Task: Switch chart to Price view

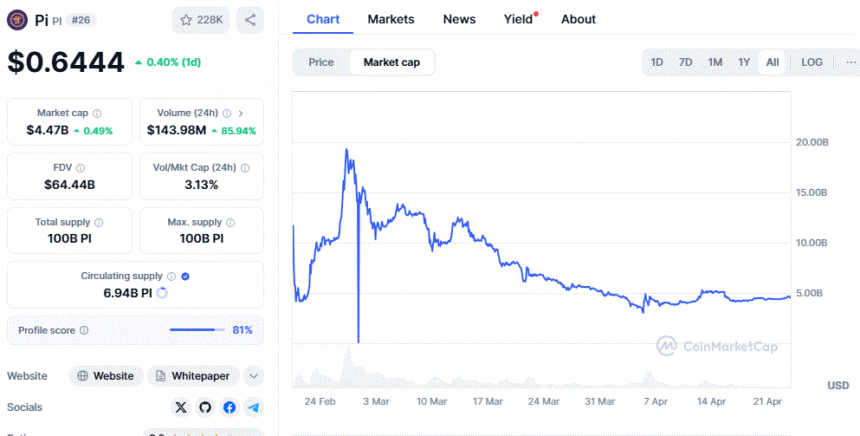Action: [321, 63]
